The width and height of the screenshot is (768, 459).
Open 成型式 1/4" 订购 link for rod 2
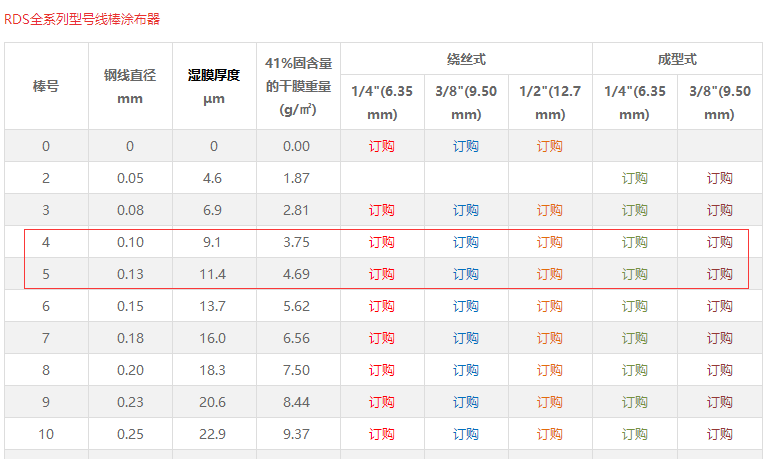pyautogui.click(x=635, y=178)
